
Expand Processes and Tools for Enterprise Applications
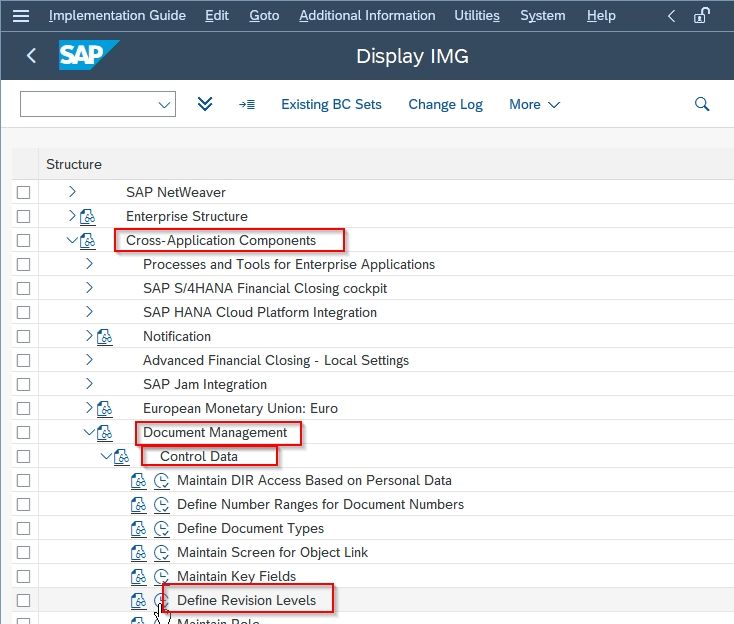tap(89, 264)
